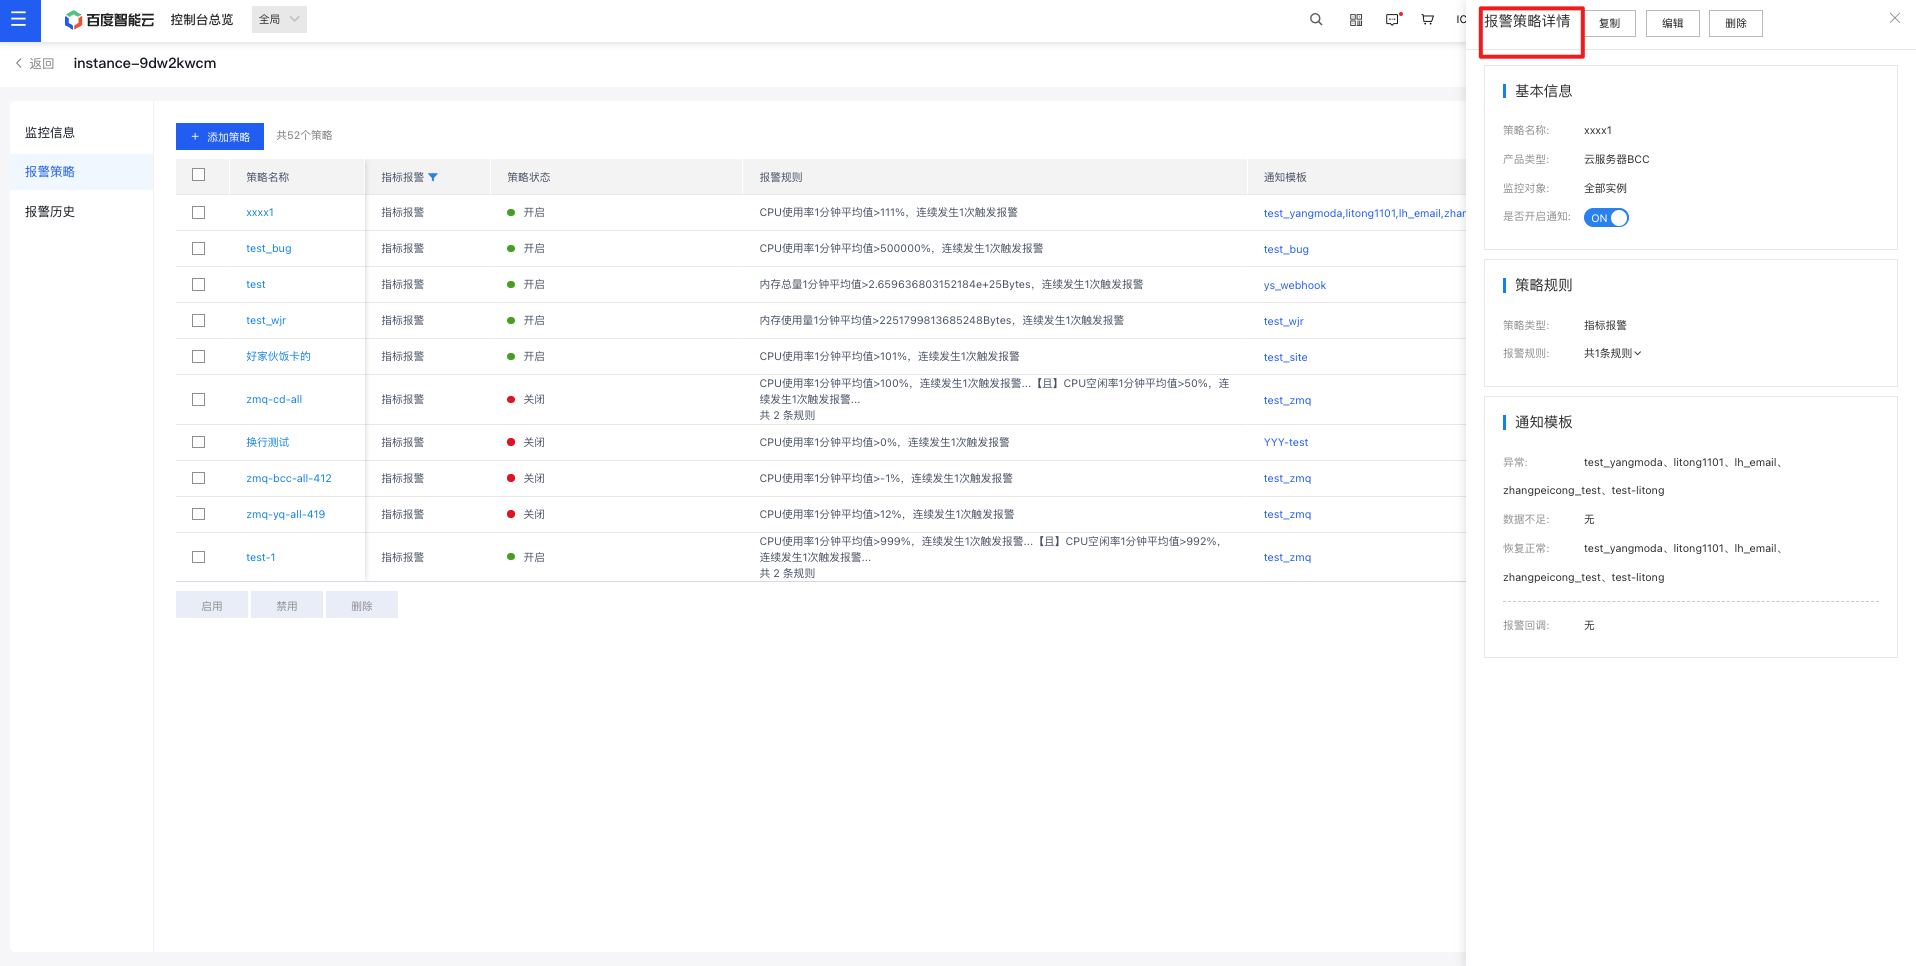
Task: Click the back arrow next to 返回
Action: (18, 63)
